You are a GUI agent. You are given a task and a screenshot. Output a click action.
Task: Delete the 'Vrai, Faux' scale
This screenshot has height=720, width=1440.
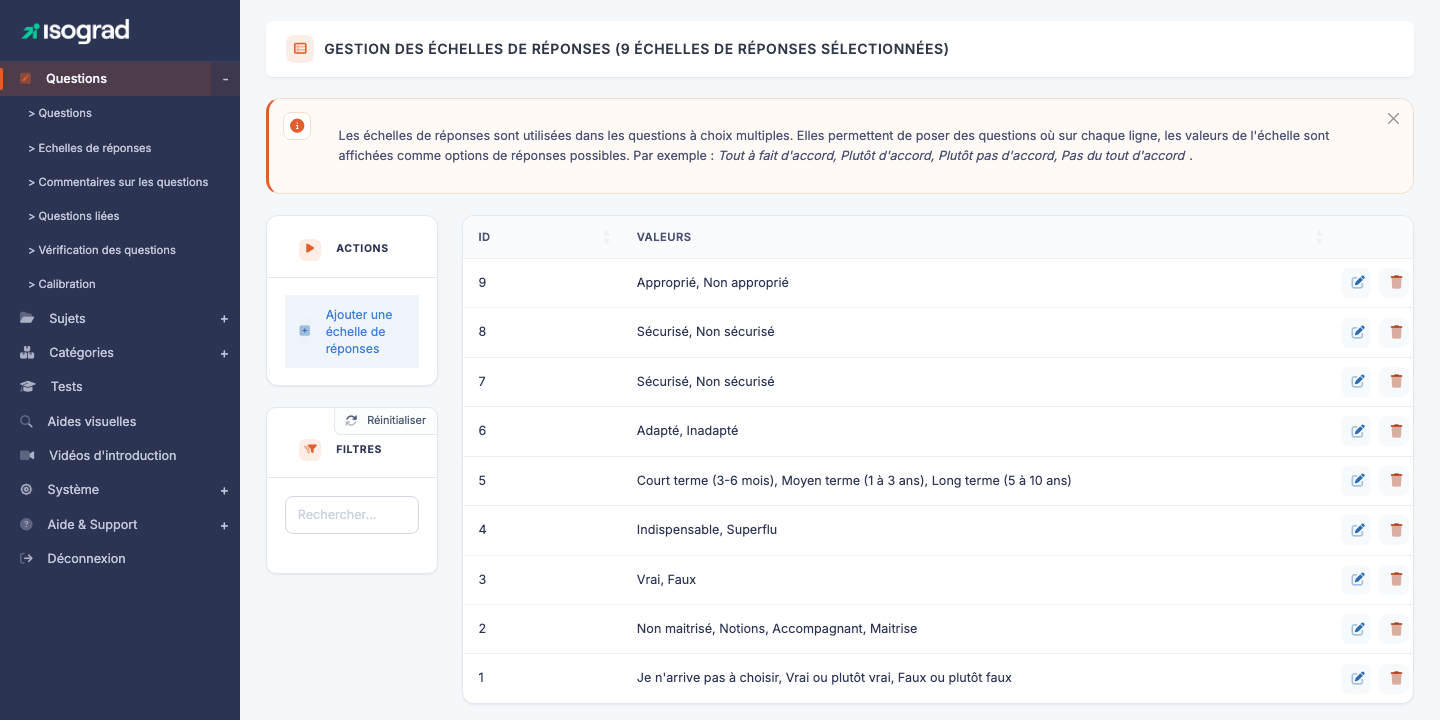[x=1396, y=579]
